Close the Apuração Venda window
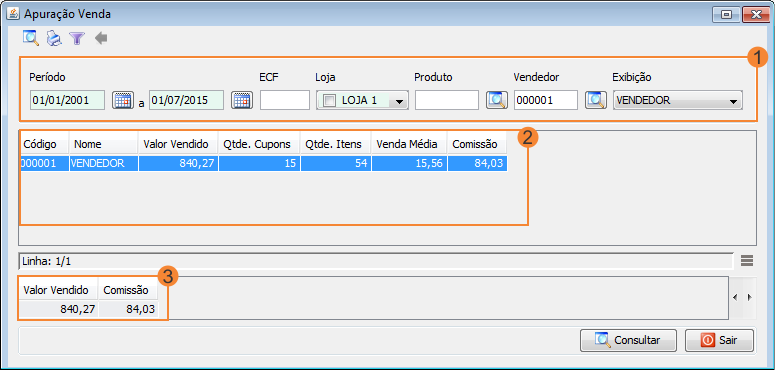The height and width of the screenshot is (370, 775). click(756, 14)
